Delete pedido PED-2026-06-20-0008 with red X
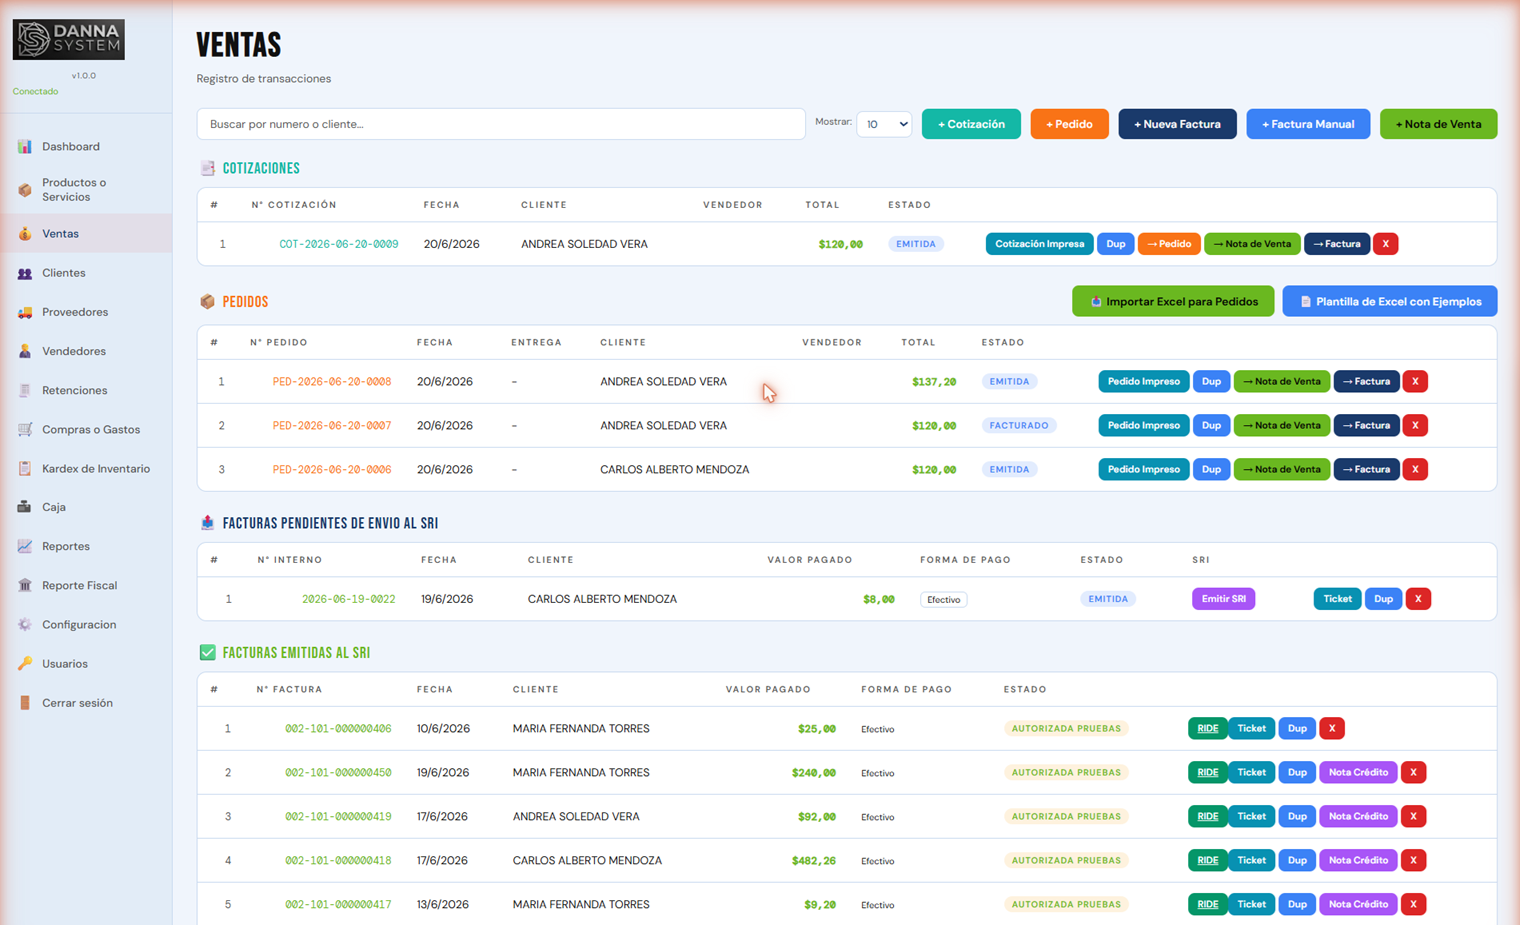Screen dimensions: 1520x925 click(x=1415, y=381)
